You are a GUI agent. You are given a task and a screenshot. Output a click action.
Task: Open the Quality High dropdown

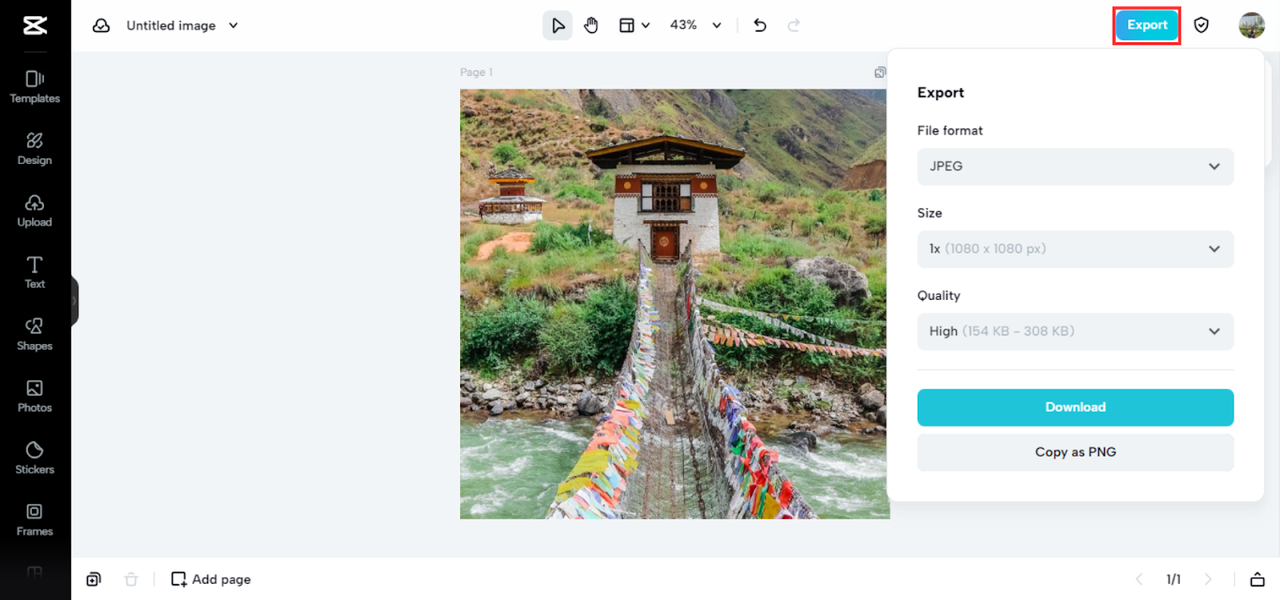pos(1075,331)
